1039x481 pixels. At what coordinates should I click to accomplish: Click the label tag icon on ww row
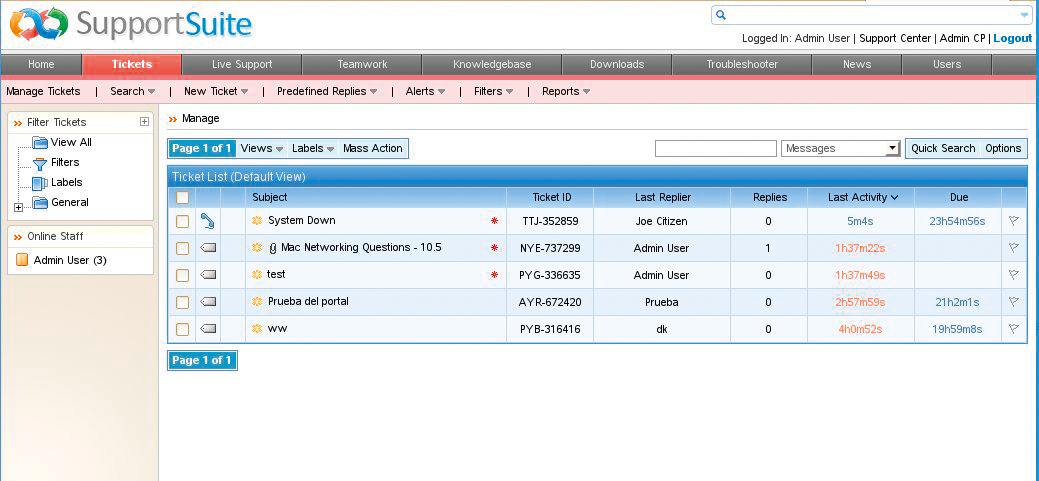(x=208, y=328)
